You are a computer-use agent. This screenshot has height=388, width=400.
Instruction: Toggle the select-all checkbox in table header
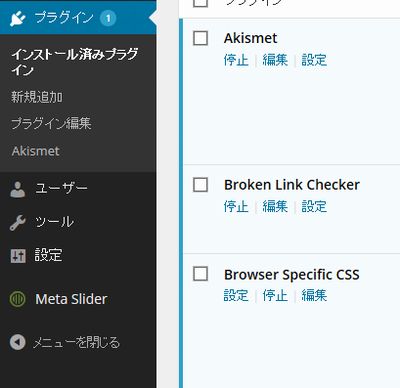point(200,3)
